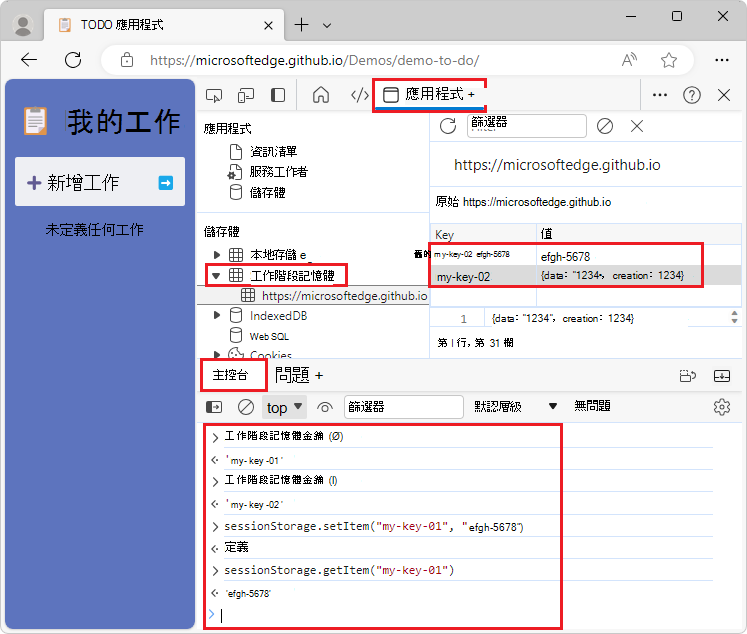Expand the 本地存儲 tree node
Screen dimensions: 747x634
(217, 255)
